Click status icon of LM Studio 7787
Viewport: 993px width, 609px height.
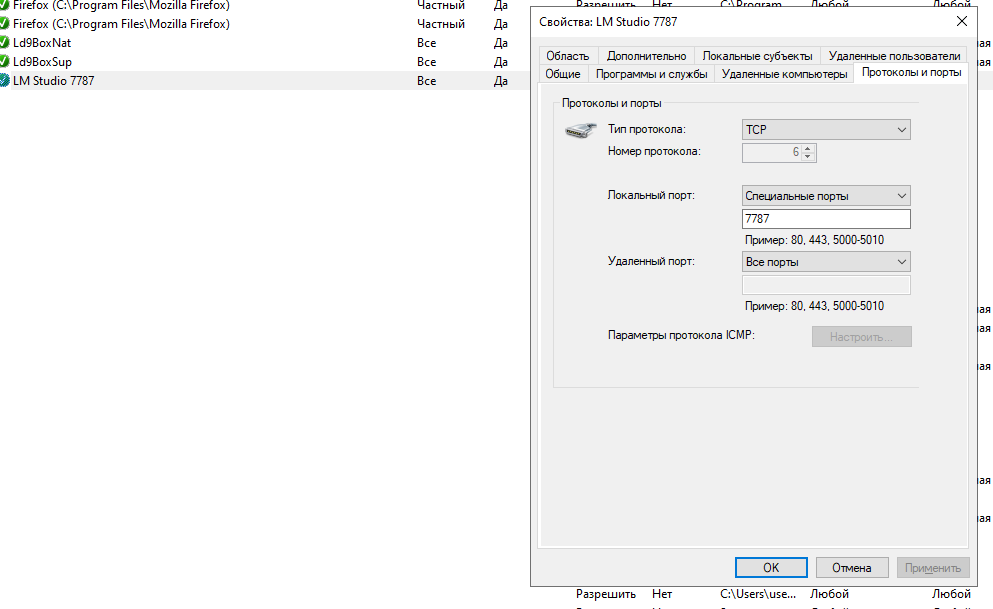click(4, 80)
